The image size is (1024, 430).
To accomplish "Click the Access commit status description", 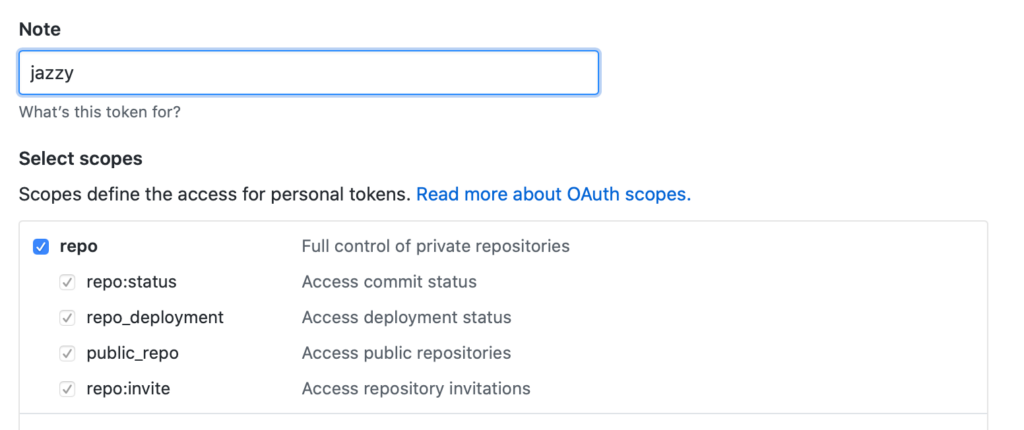I will pos(389,282).
